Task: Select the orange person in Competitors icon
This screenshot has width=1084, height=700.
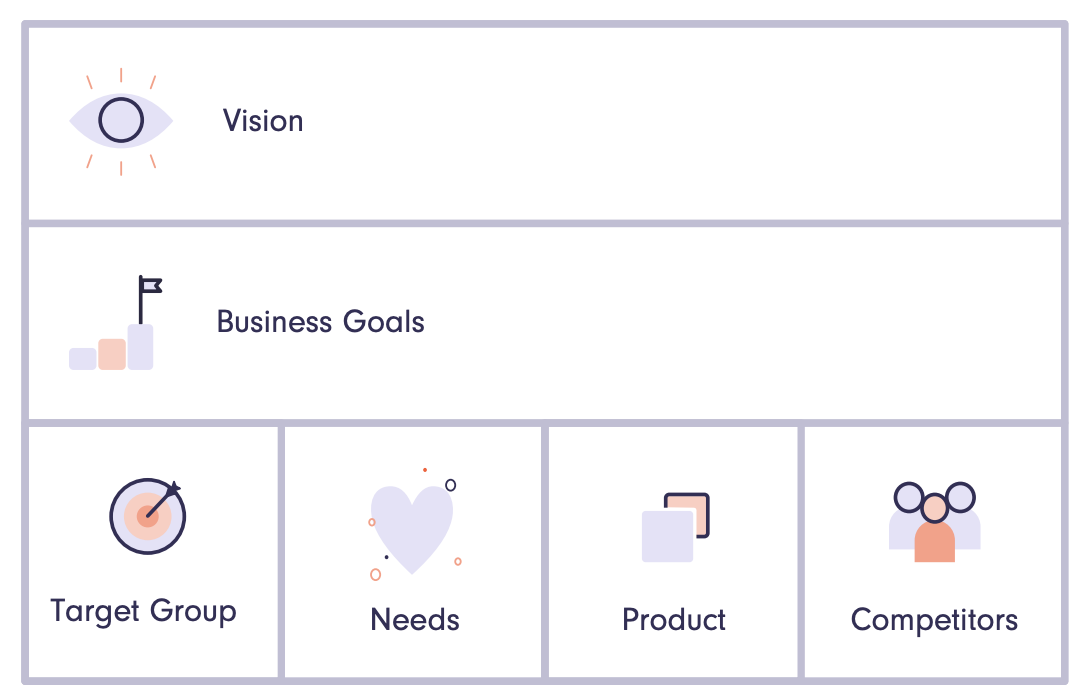Action: [x=935, y=529]
